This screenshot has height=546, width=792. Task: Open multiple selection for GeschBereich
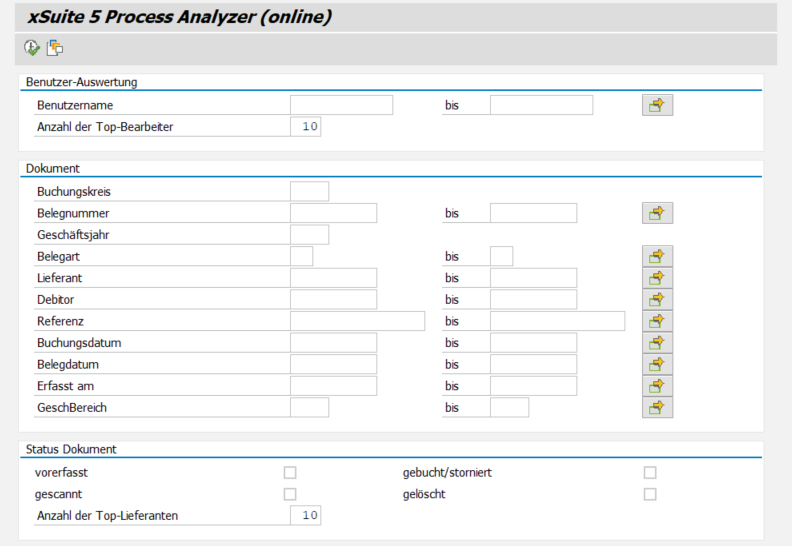click(657, 408)
